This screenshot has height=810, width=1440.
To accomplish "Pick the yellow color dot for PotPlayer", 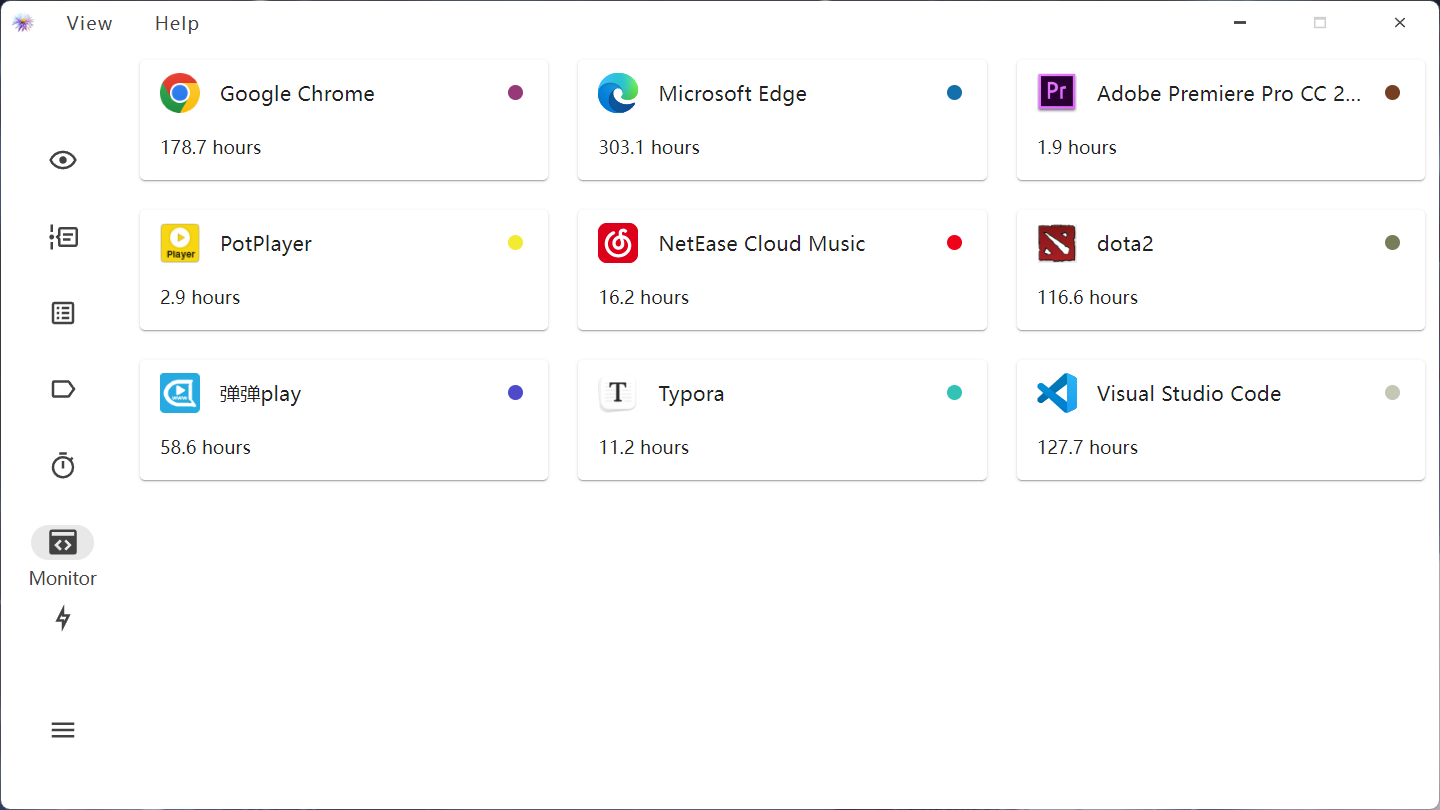I will (516, 243).
